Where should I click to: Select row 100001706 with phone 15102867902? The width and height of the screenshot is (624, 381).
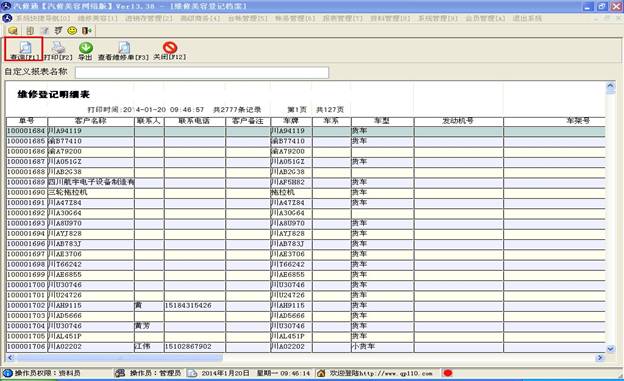[x=306, y=347]
